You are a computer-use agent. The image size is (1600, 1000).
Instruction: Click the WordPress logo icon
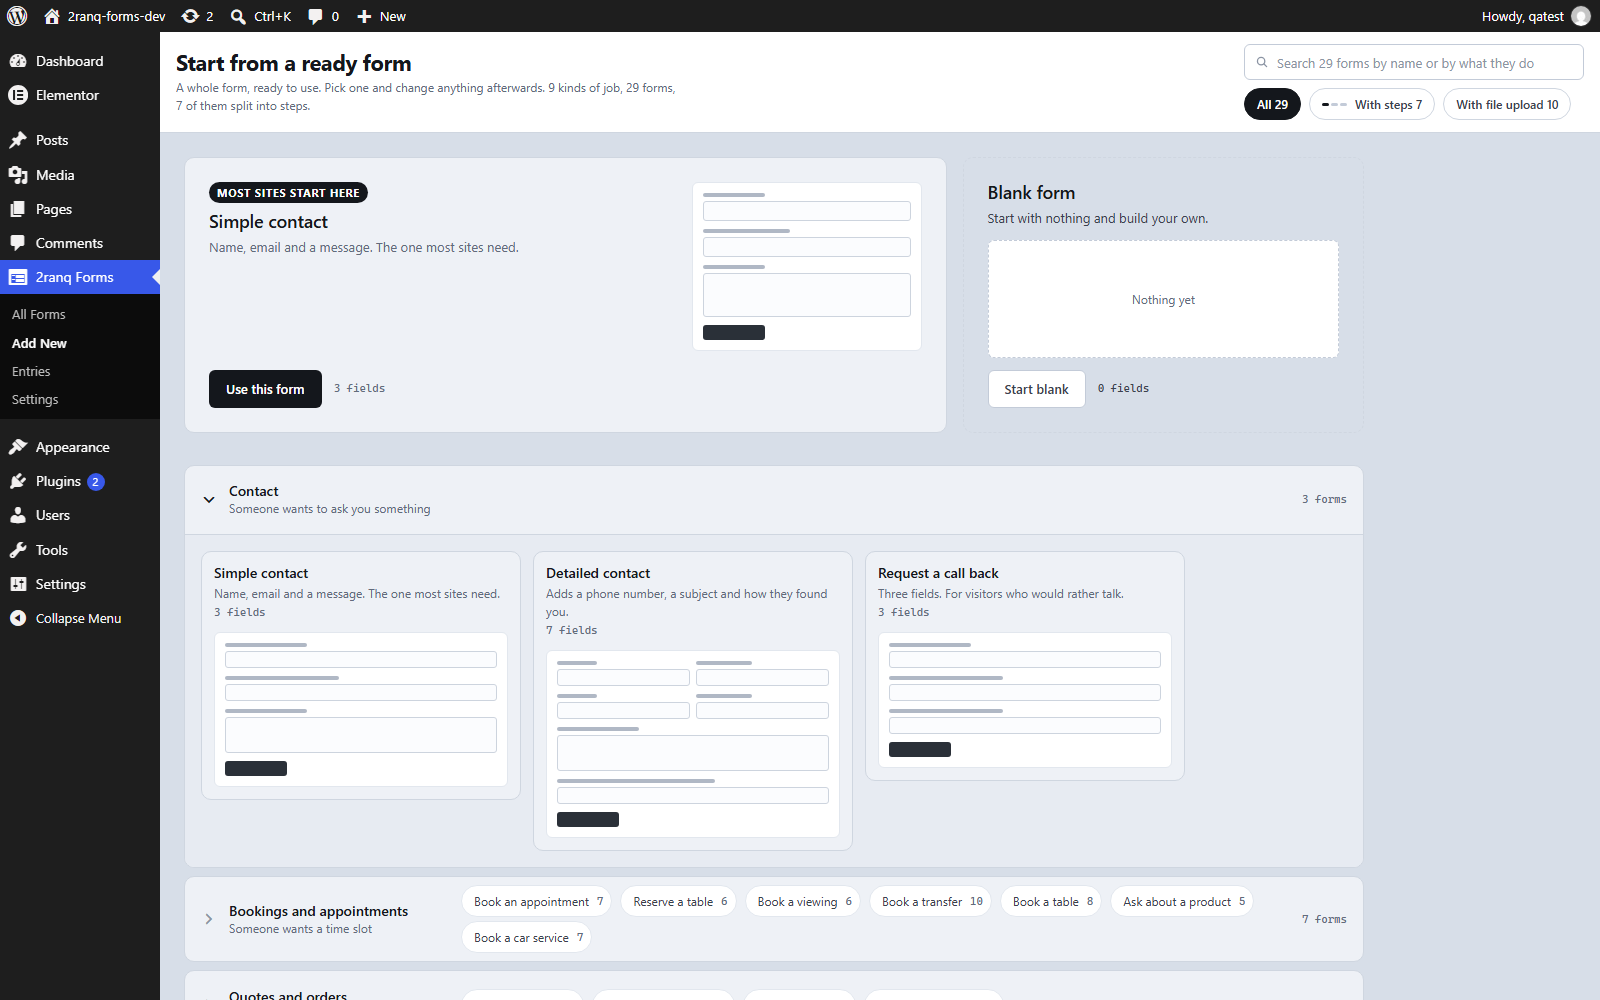[17, 16]
